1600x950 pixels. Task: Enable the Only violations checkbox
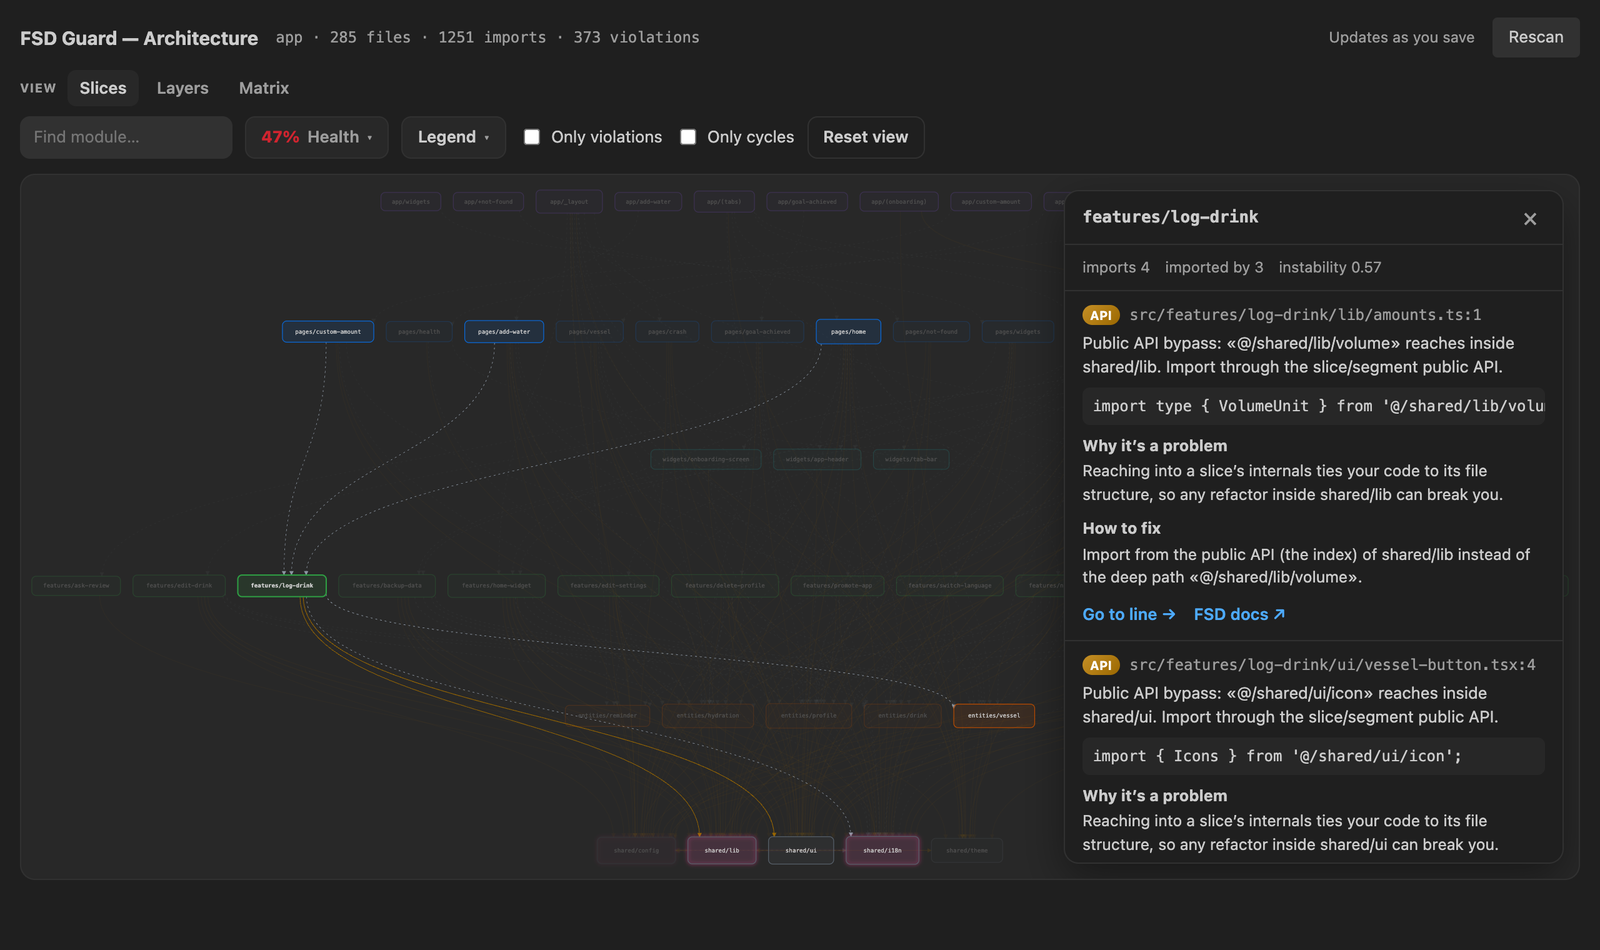(532, 137)
